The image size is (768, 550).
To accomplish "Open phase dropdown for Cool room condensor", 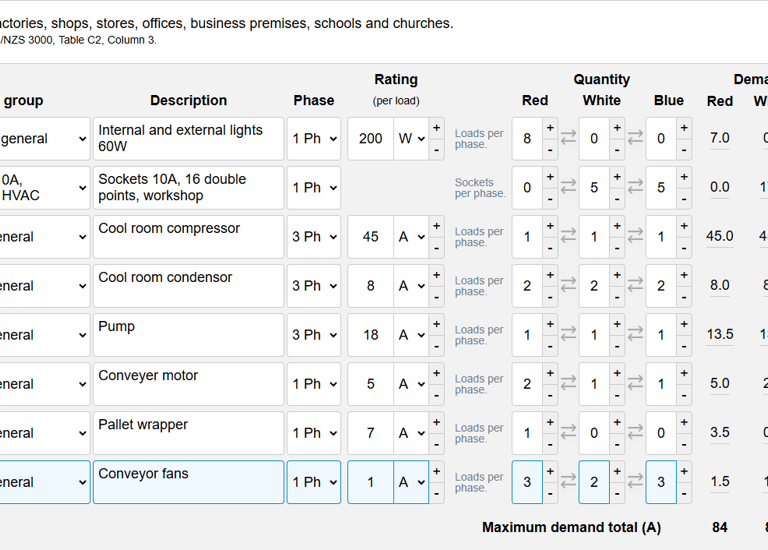I will coord(313,286).
